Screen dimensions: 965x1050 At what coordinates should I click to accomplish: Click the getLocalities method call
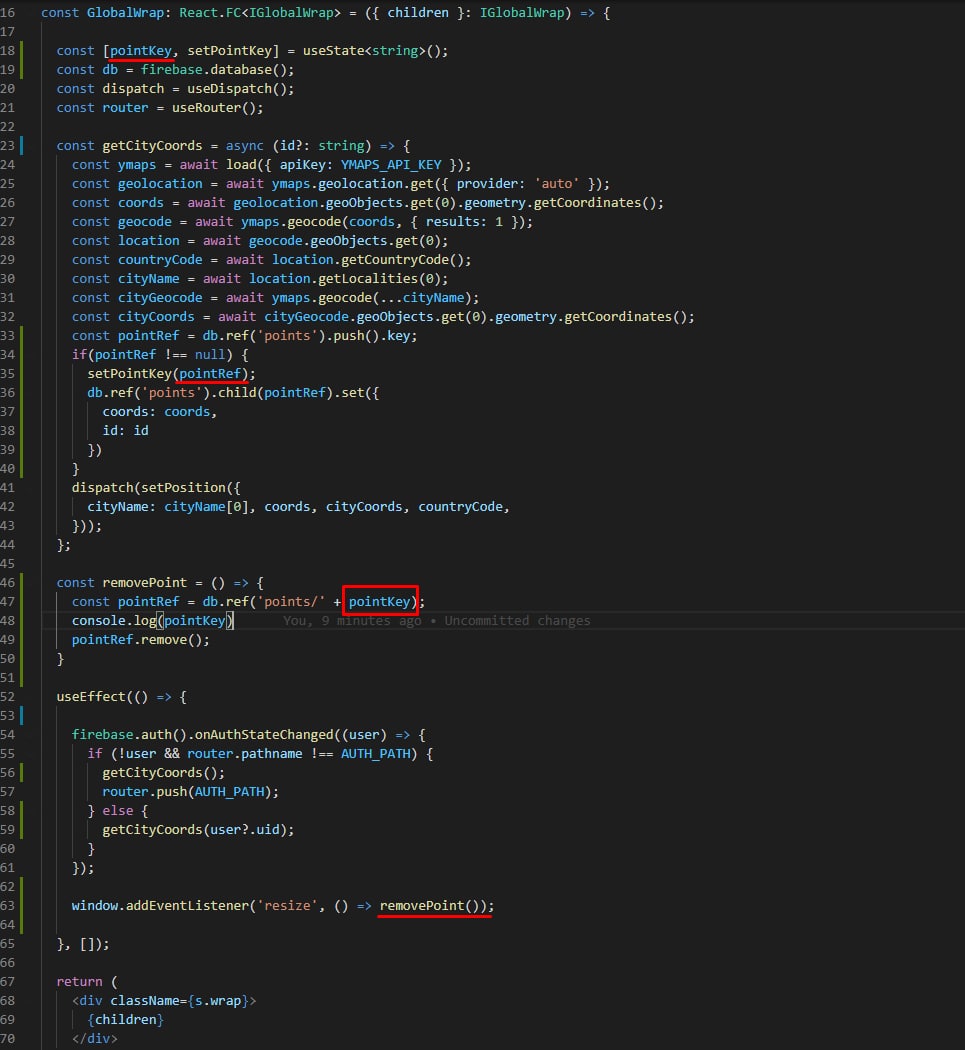click(366, 279)
